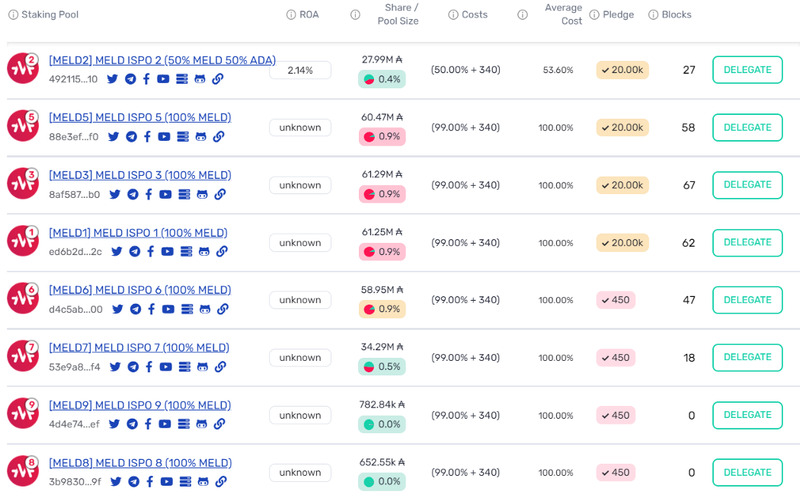Open MELD7 ISPO 7 pool link
This screenshot has width=800, height=501.
139,347
